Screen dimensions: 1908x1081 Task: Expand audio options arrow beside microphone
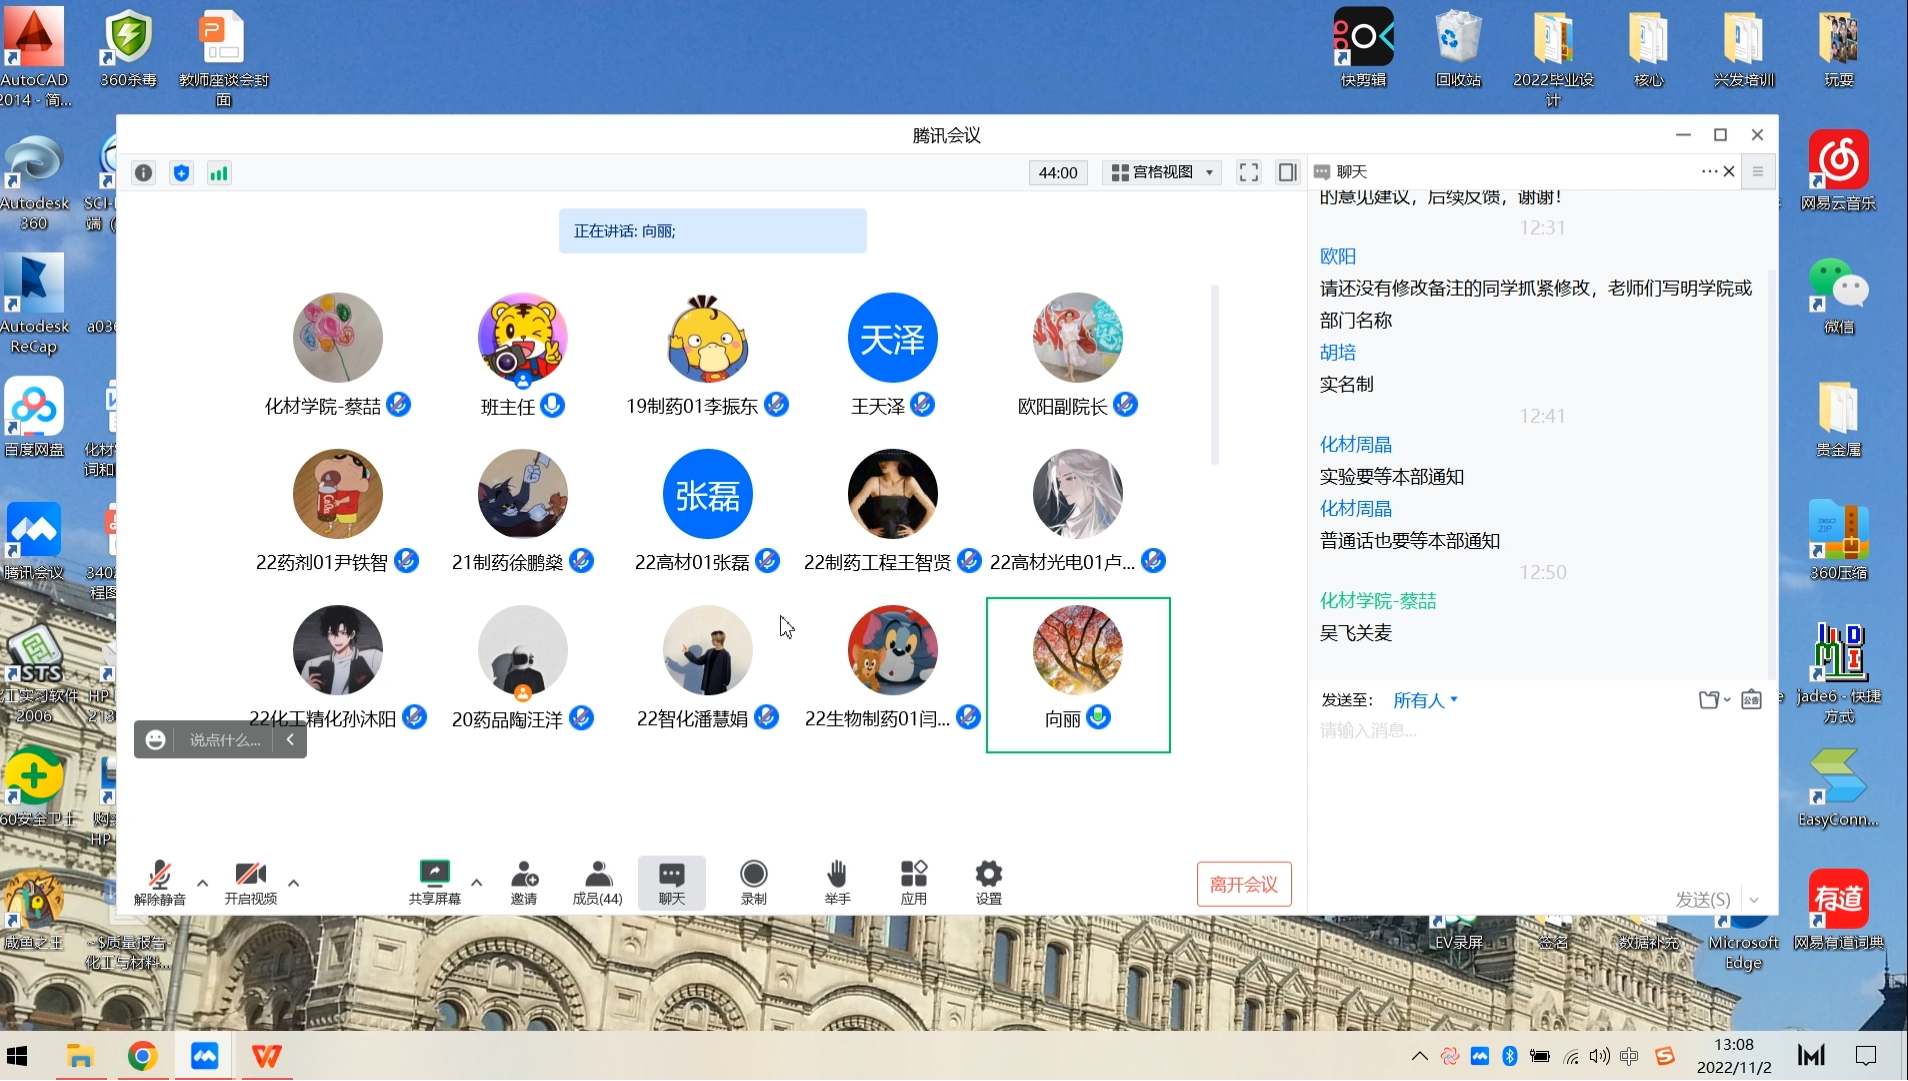[203, 883]
